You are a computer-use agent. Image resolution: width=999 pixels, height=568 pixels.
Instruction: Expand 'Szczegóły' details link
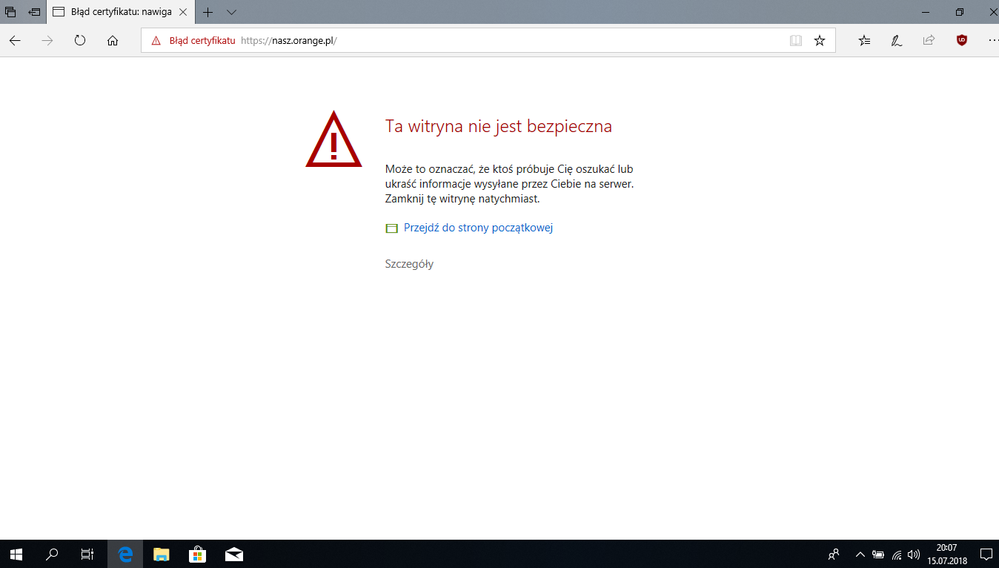click(409, 264)
